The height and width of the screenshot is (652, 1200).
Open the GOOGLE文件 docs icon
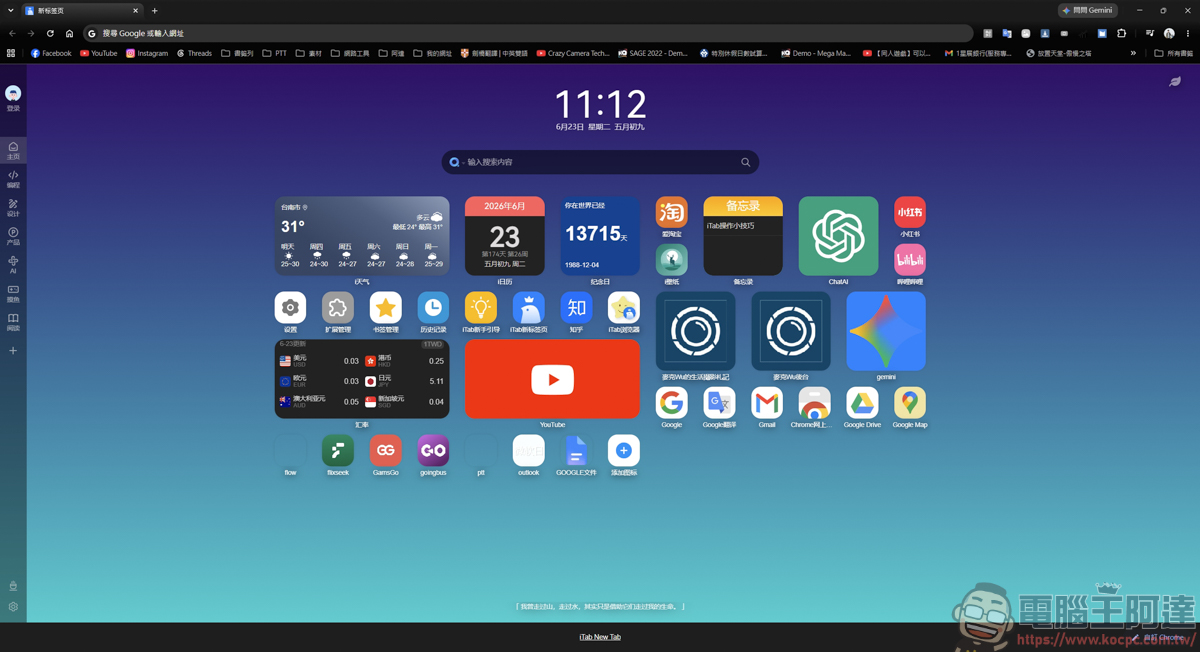(576, 451)
